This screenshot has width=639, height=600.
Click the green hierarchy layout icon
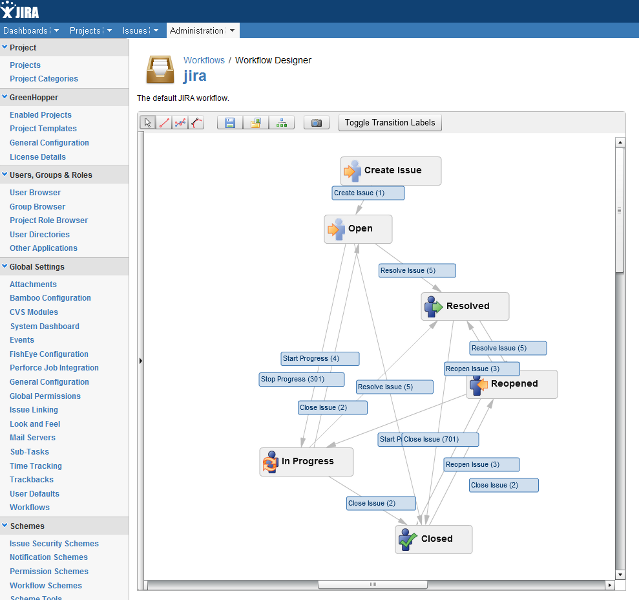click(282, 123)
